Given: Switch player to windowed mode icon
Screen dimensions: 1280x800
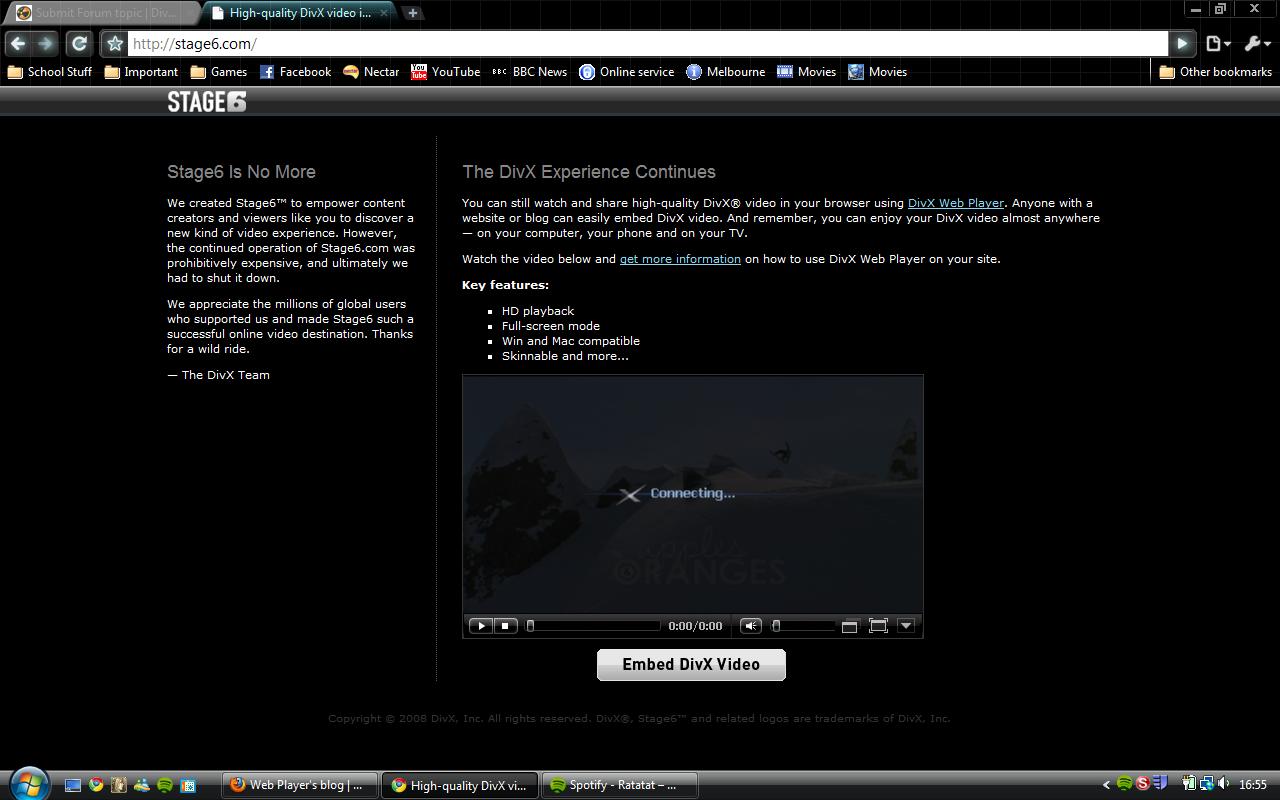Looking at the screenshot, I should [849, 626].
